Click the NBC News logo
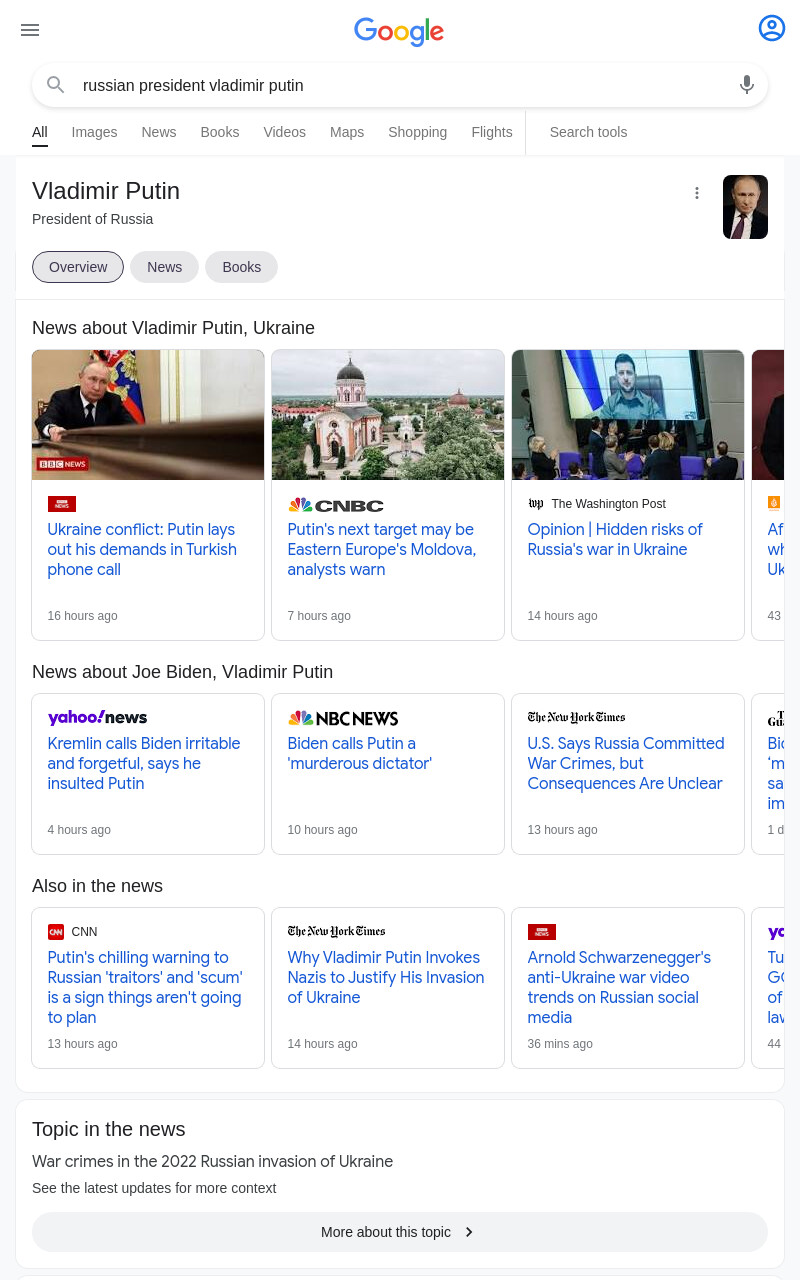The width and height of the screenshot is (800, 1280). pos(343,718)
